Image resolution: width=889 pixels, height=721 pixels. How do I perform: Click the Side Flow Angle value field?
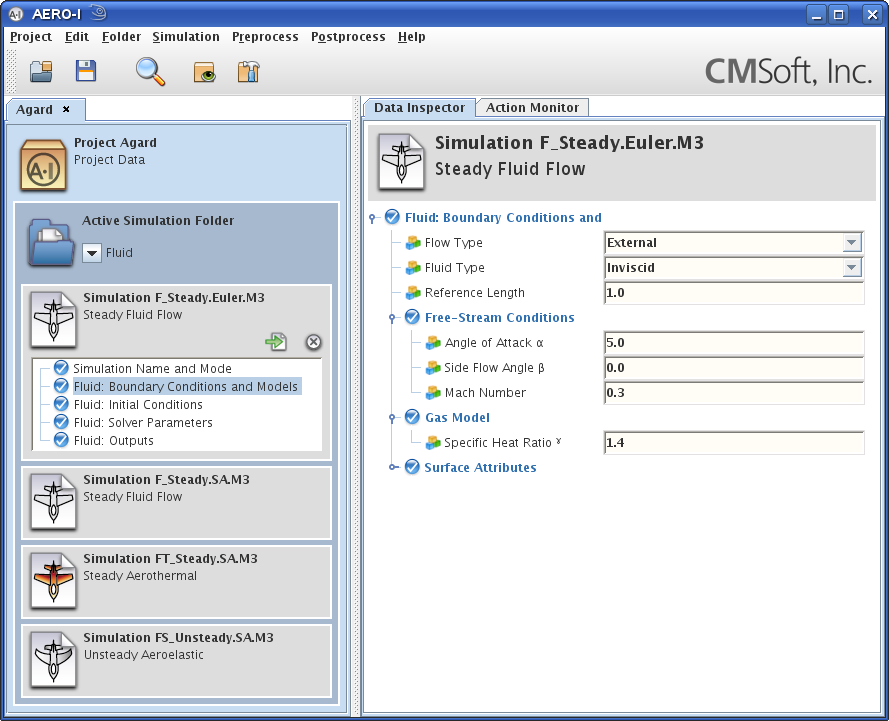point(734,368)
